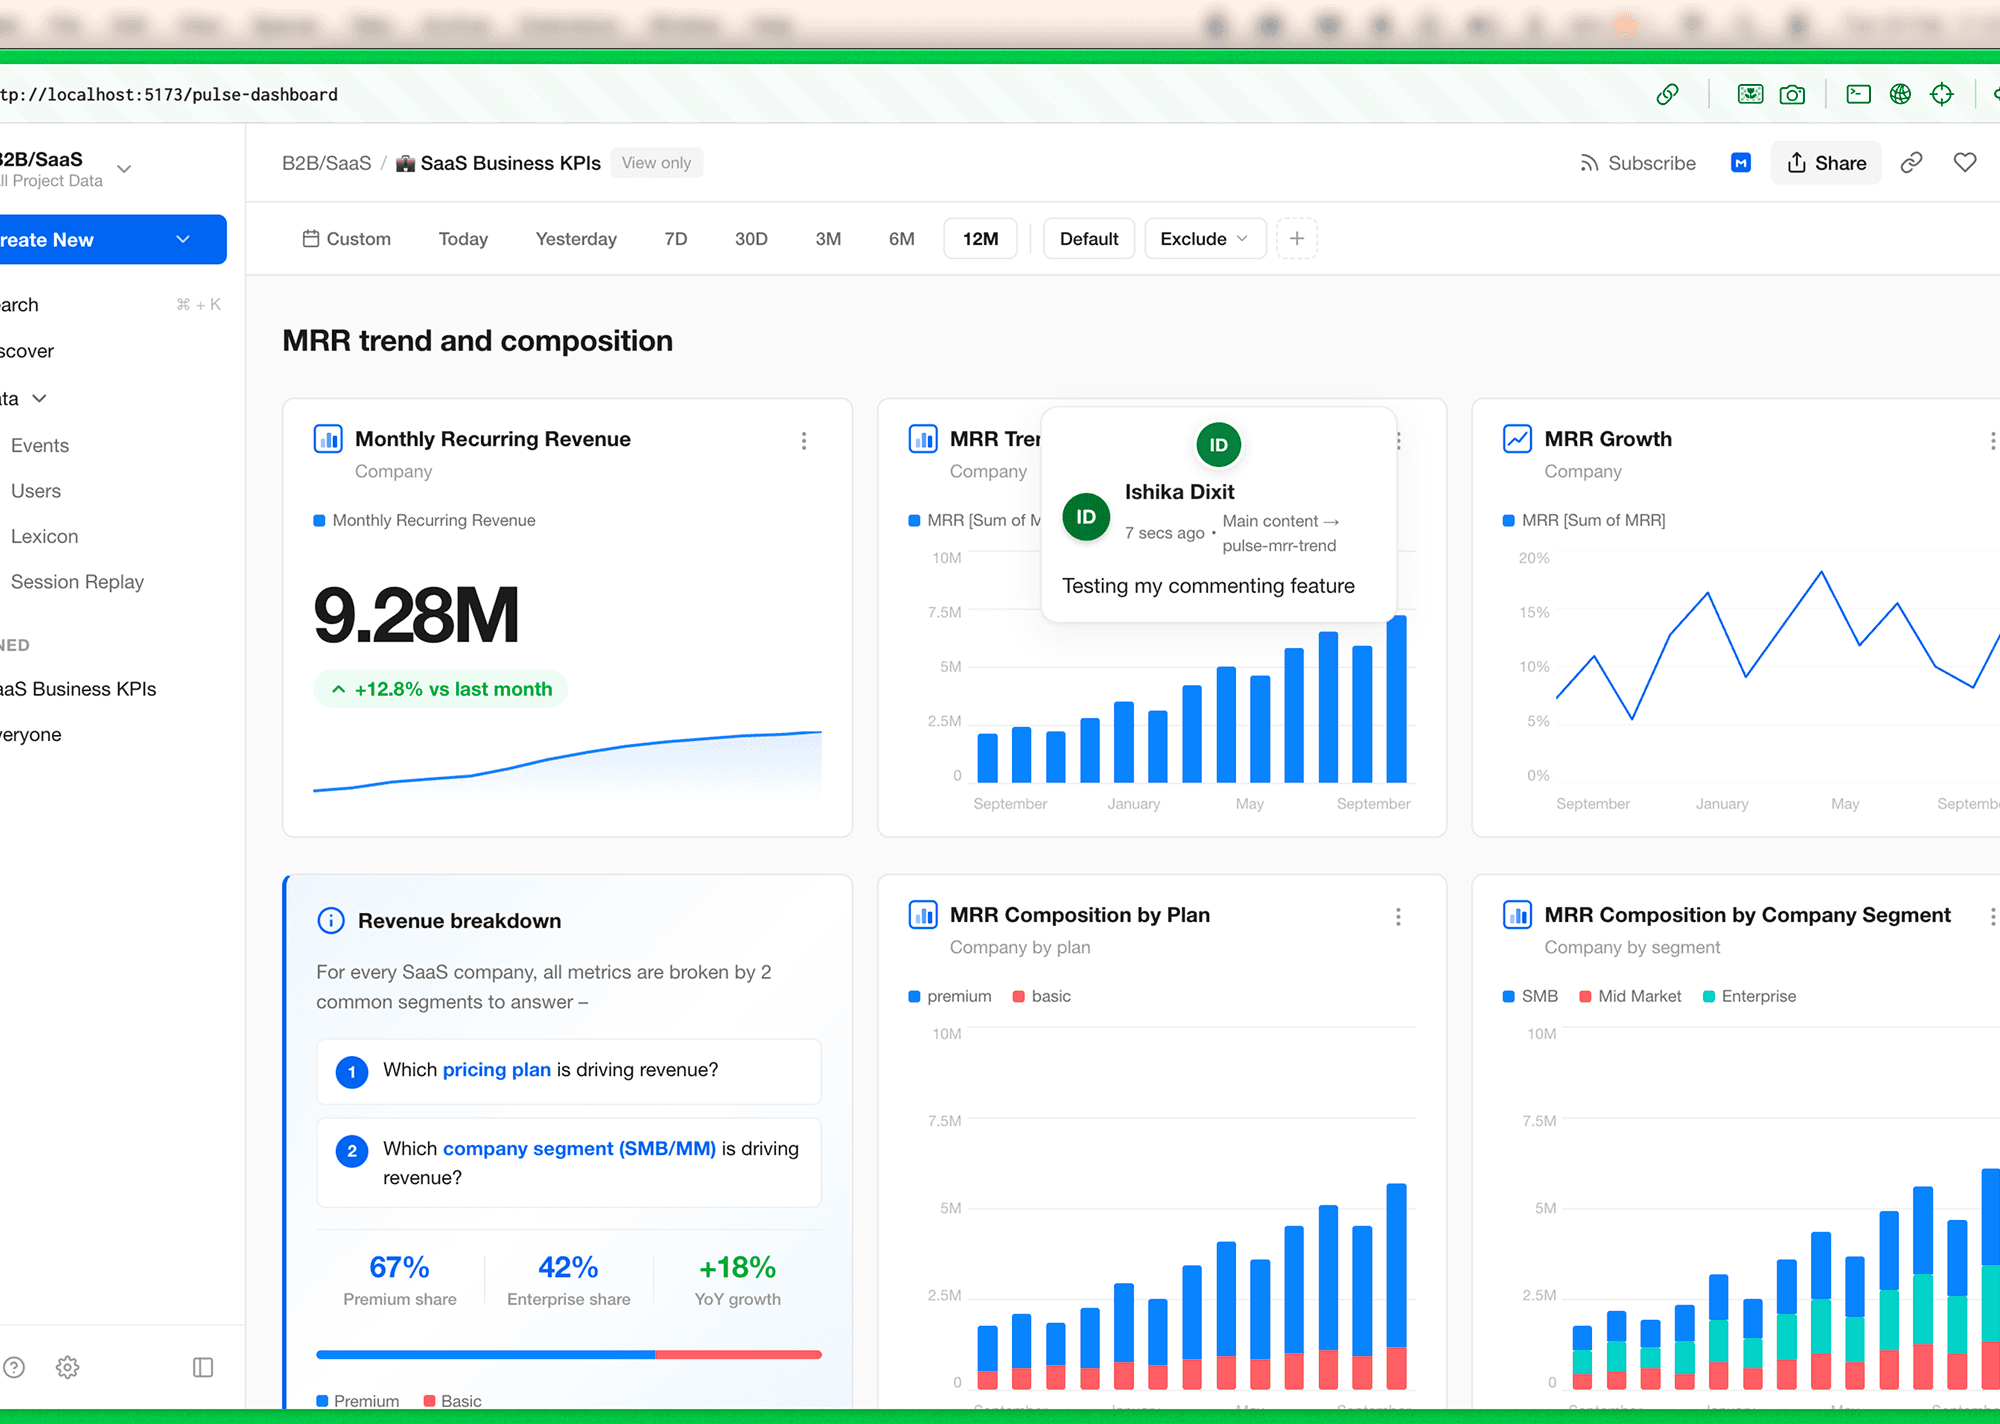
Task: Select the 30D time range tab
Action: click(751, 239)
